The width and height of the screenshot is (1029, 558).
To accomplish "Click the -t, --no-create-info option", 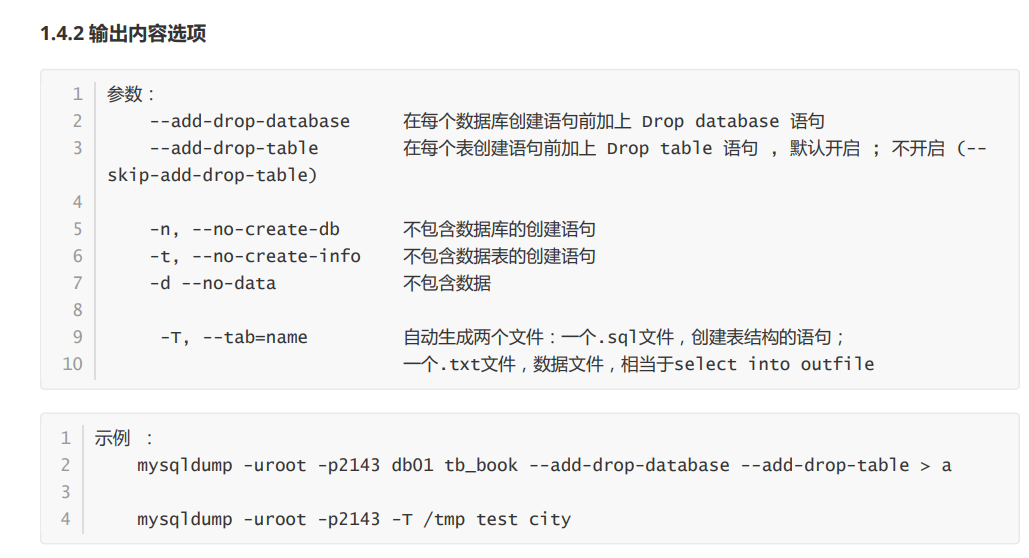I will (x=254, y=256).
